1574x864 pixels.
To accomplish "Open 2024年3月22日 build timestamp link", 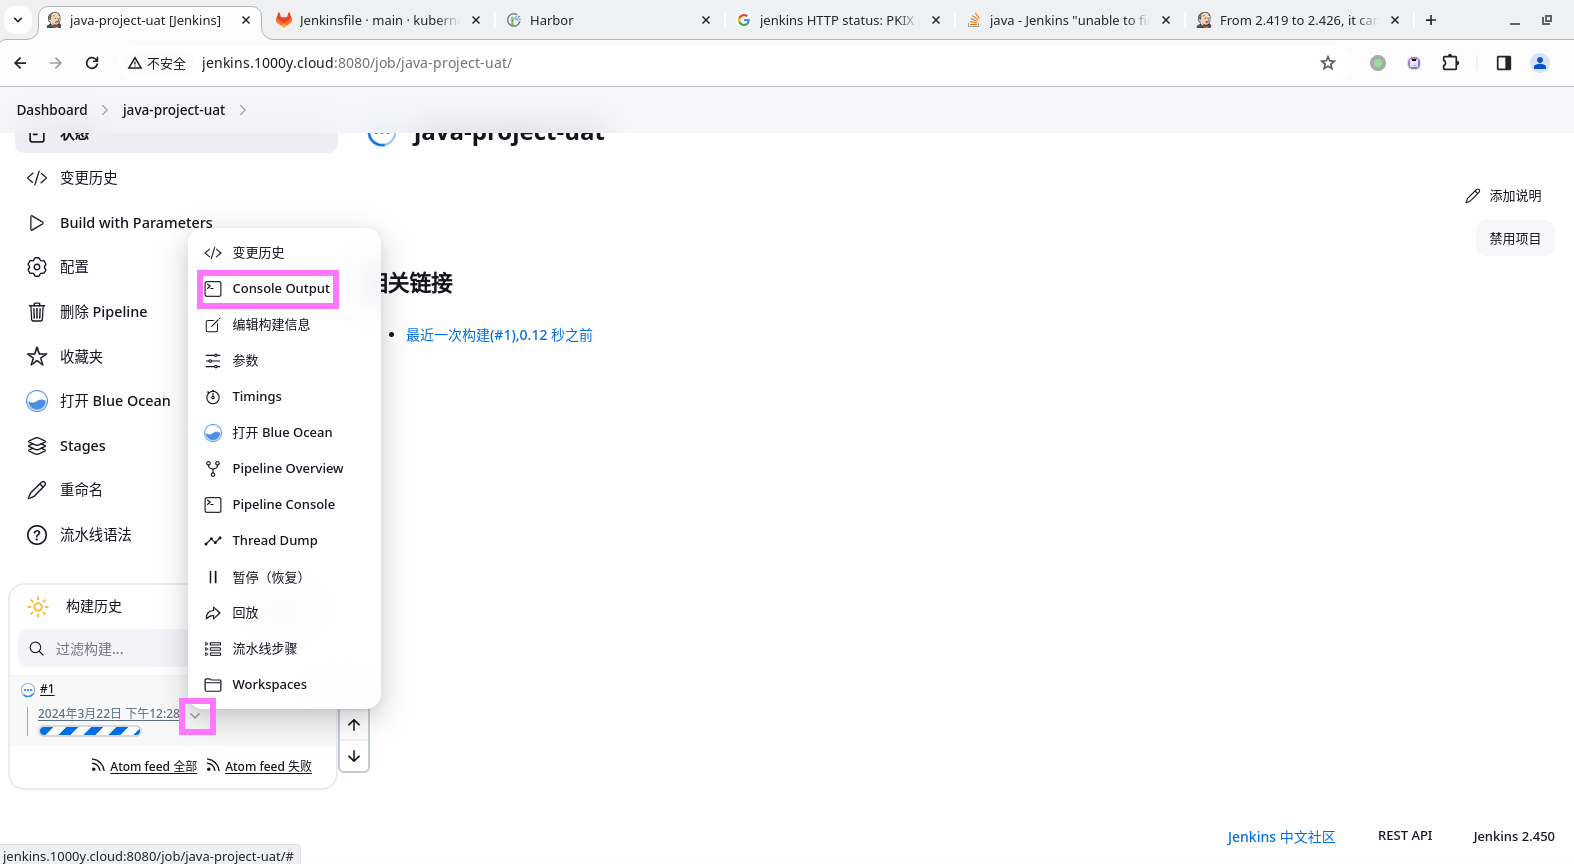I will [x=109, y=713].
